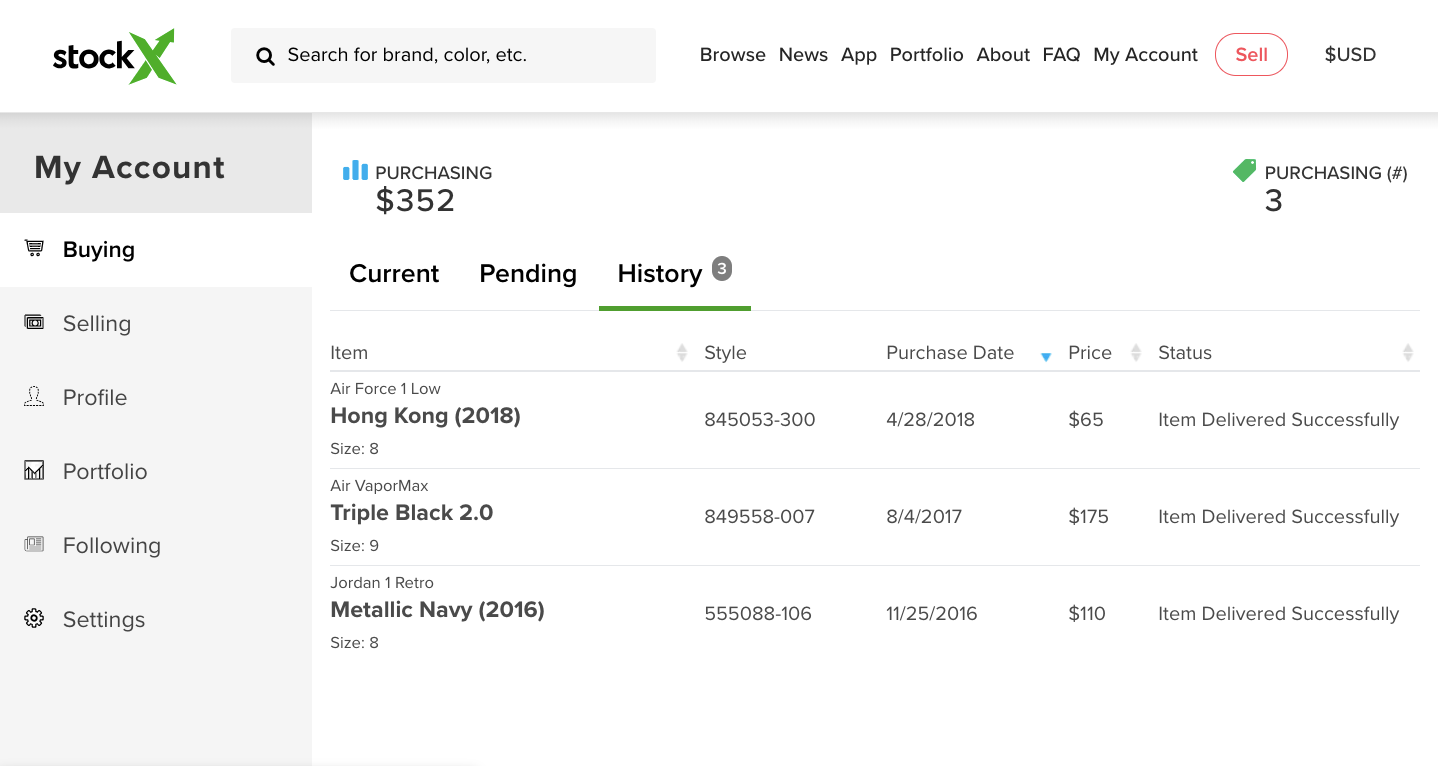Sort table by Price column arrows
This screenshot has height=766, width=1438.
tap(1136, 352)
